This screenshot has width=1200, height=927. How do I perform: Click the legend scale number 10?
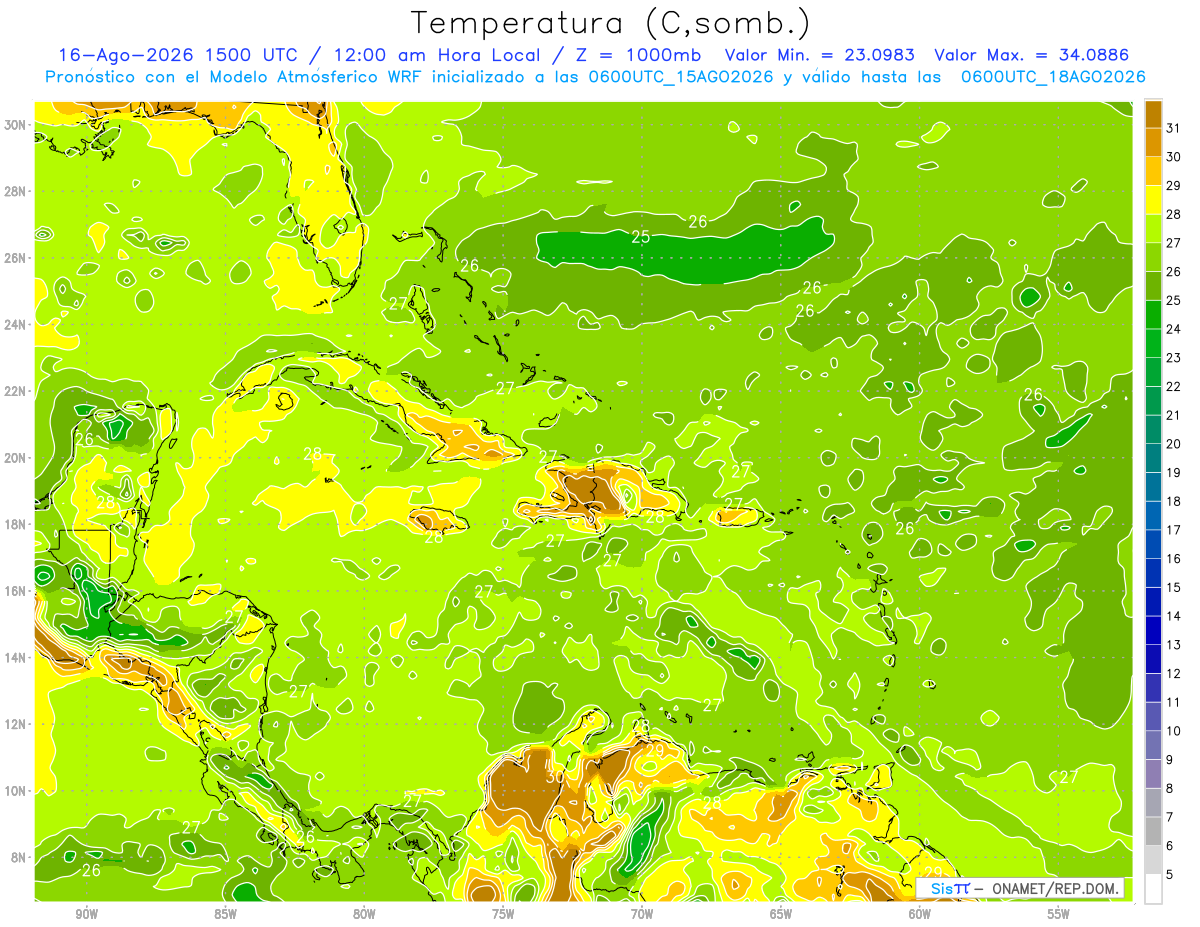1174,731
